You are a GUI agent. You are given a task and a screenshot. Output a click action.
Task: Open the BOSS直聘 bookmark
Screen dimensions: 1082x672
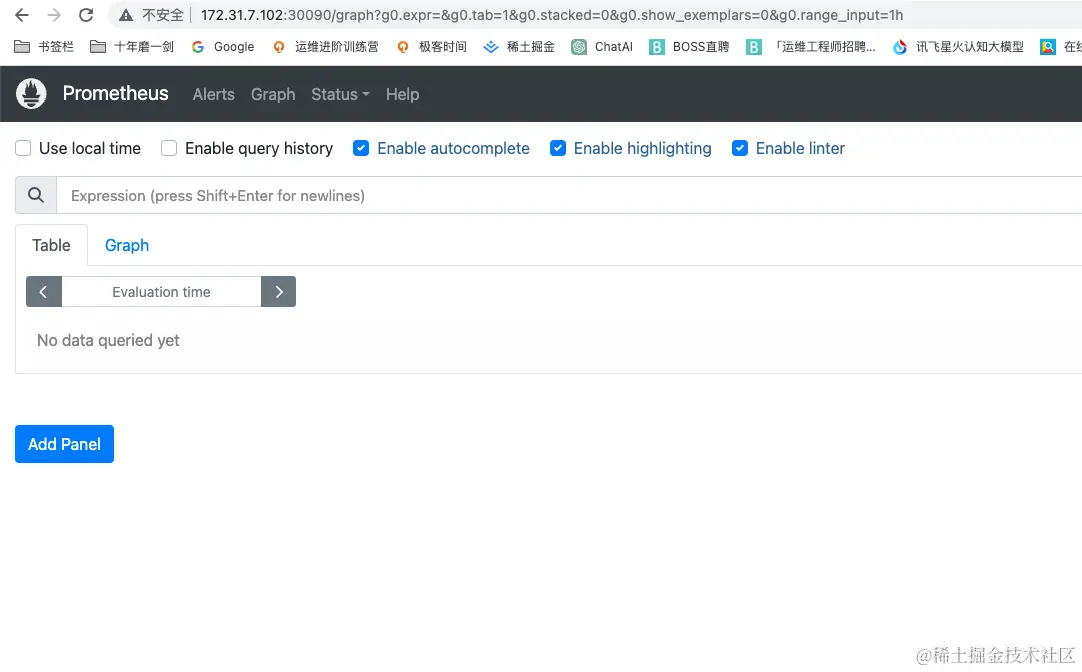tap(689, 47)
